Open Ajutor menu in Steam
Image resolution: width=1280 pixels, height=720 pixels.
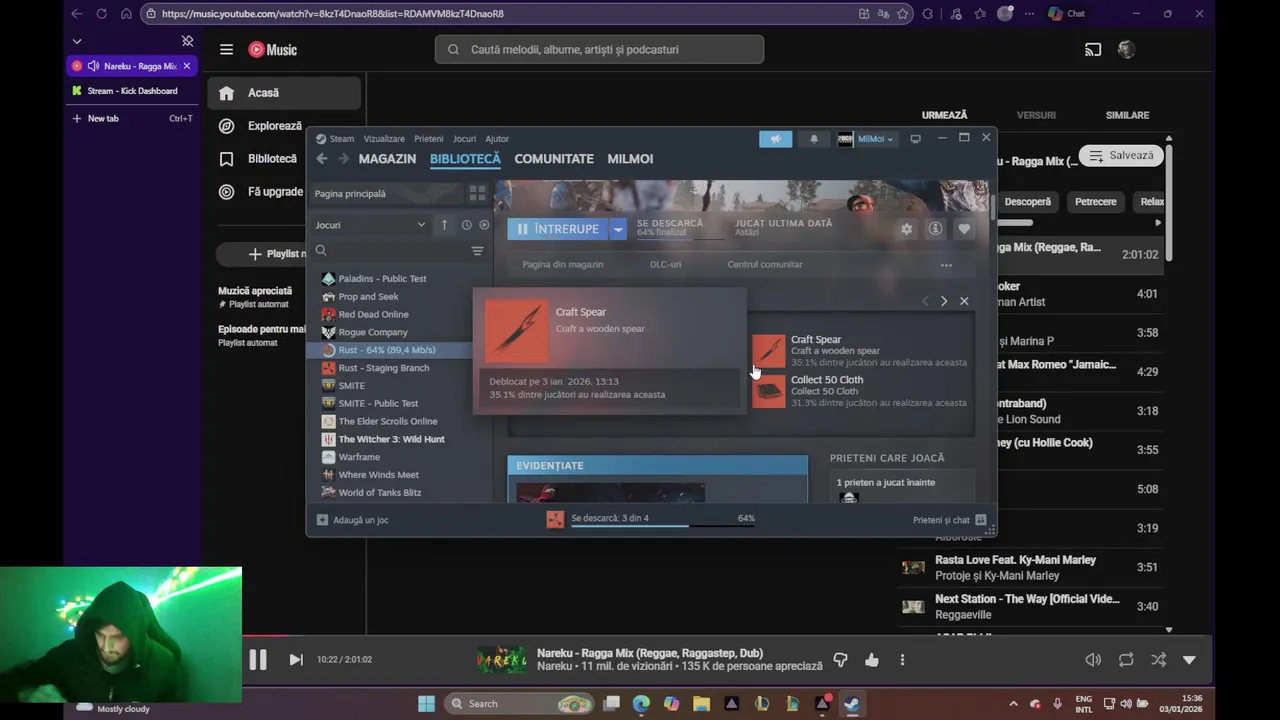[x=497, y=139]
